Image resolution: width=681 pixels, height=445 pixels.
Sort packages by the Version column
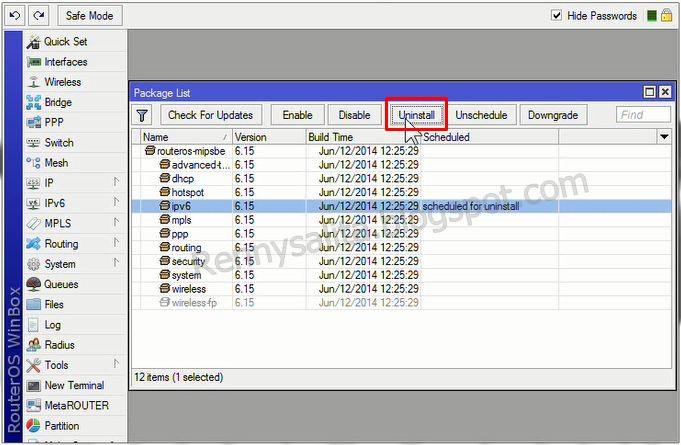point(269,137)
